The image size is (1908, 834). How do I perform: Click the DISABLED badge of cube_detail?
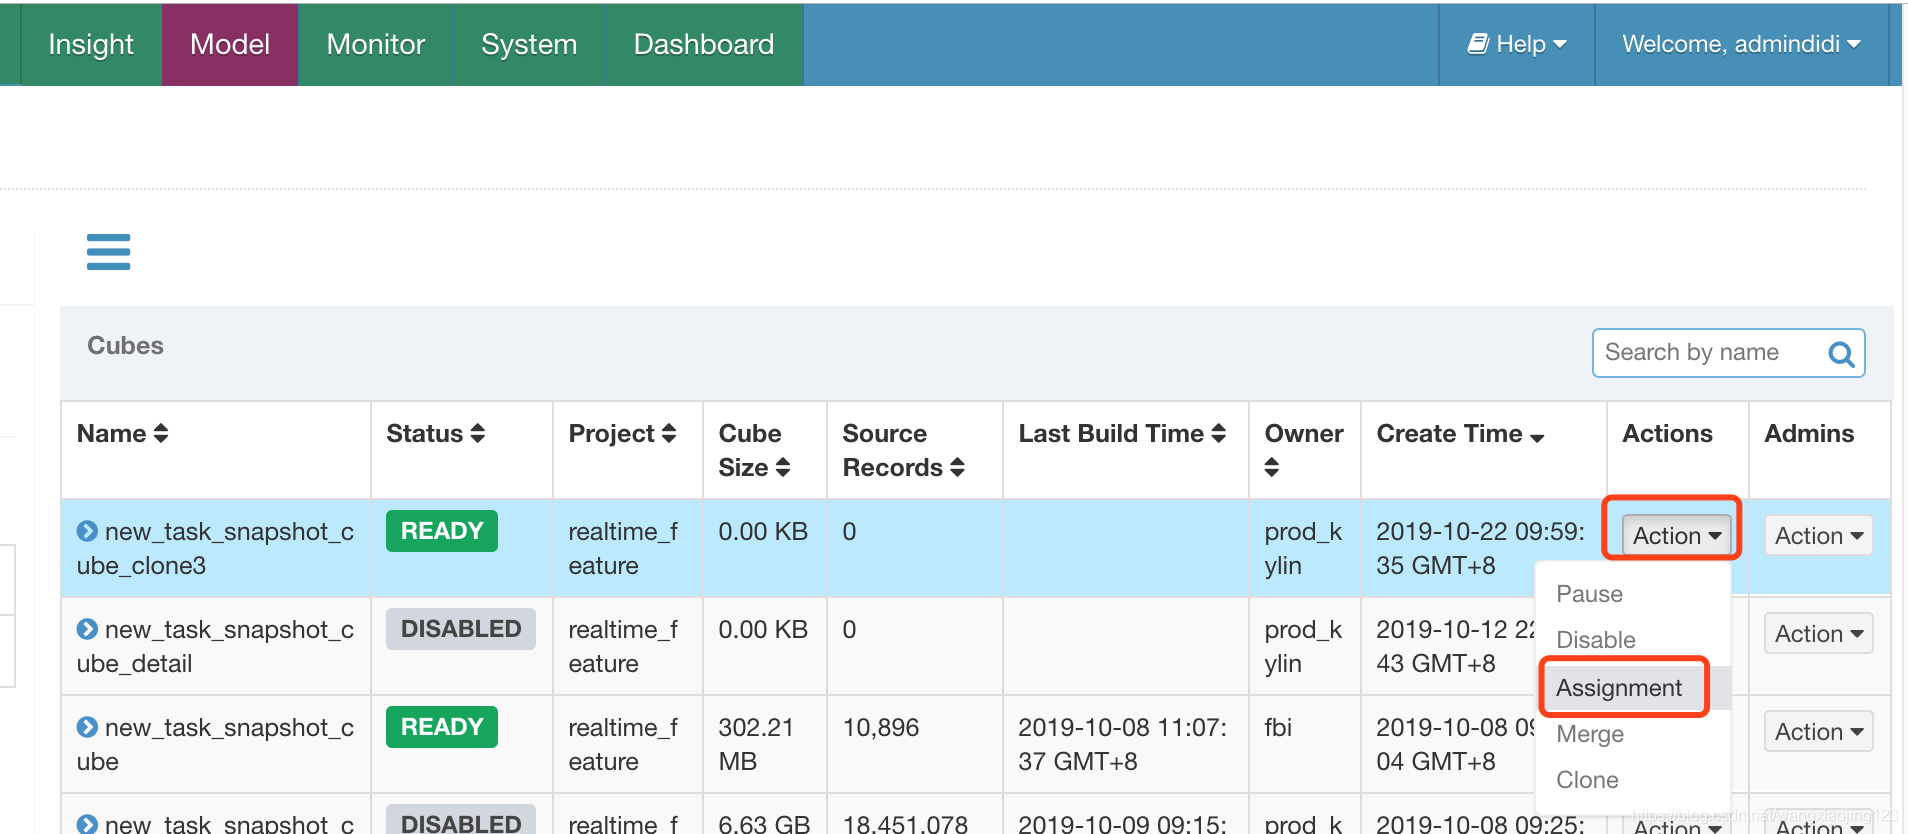pos(461,629)
